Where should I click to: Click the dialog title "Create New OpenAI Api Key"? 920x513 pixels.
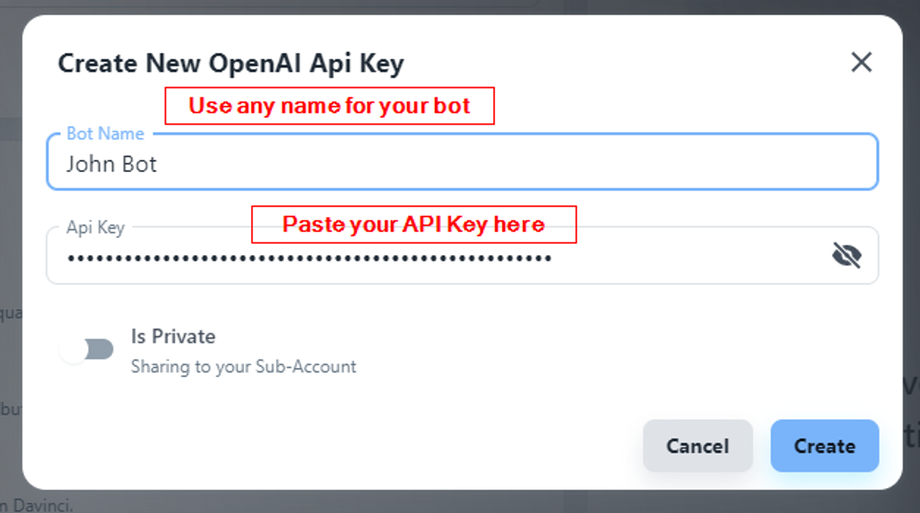point(230,64)
